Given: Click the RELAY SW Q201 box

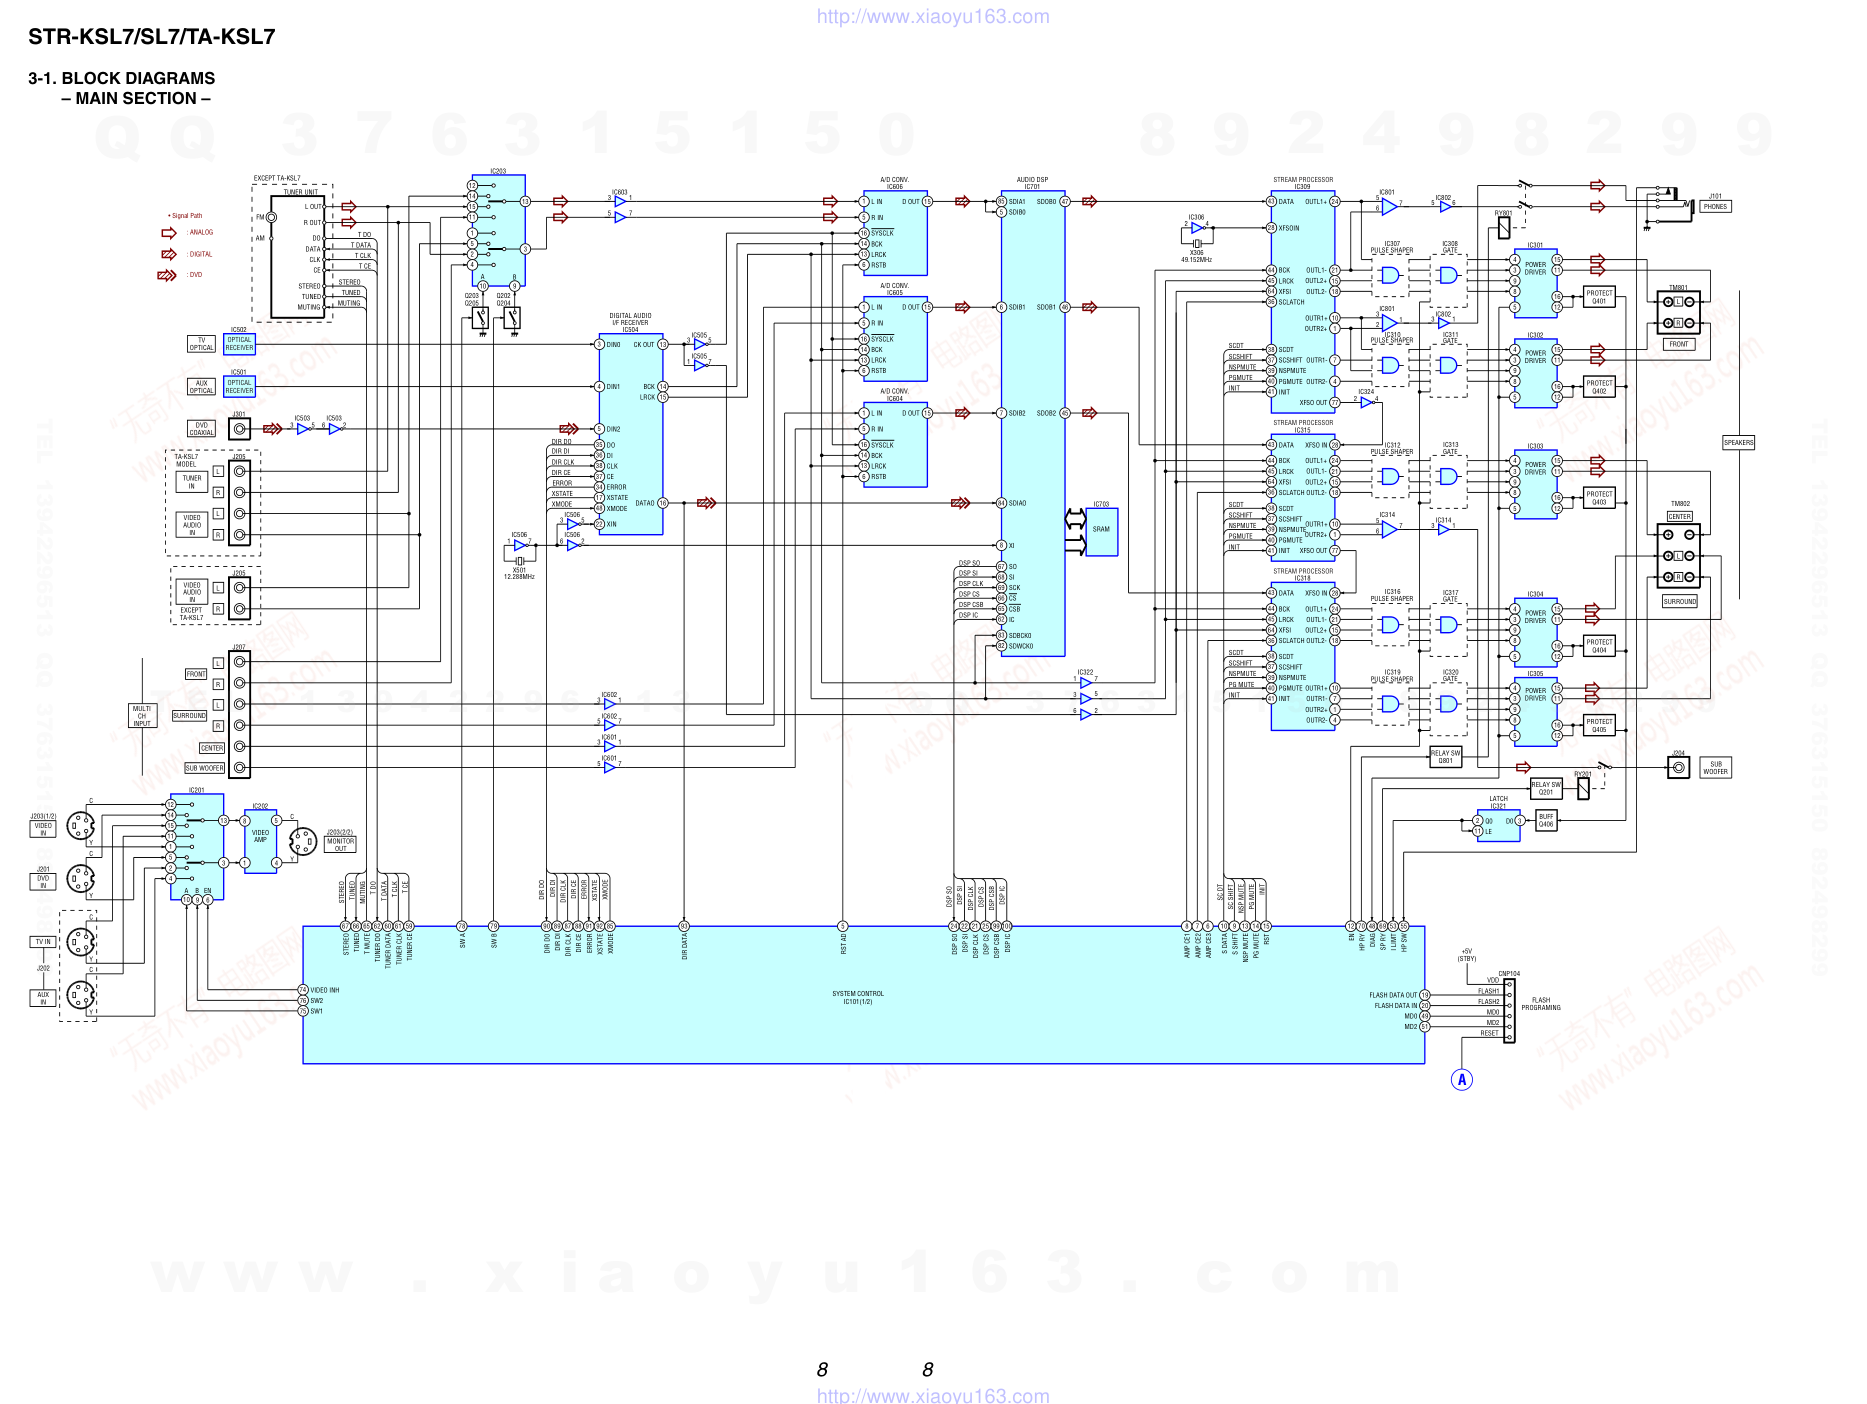Looking at the screenshot, I should (x=1546, y=788).
